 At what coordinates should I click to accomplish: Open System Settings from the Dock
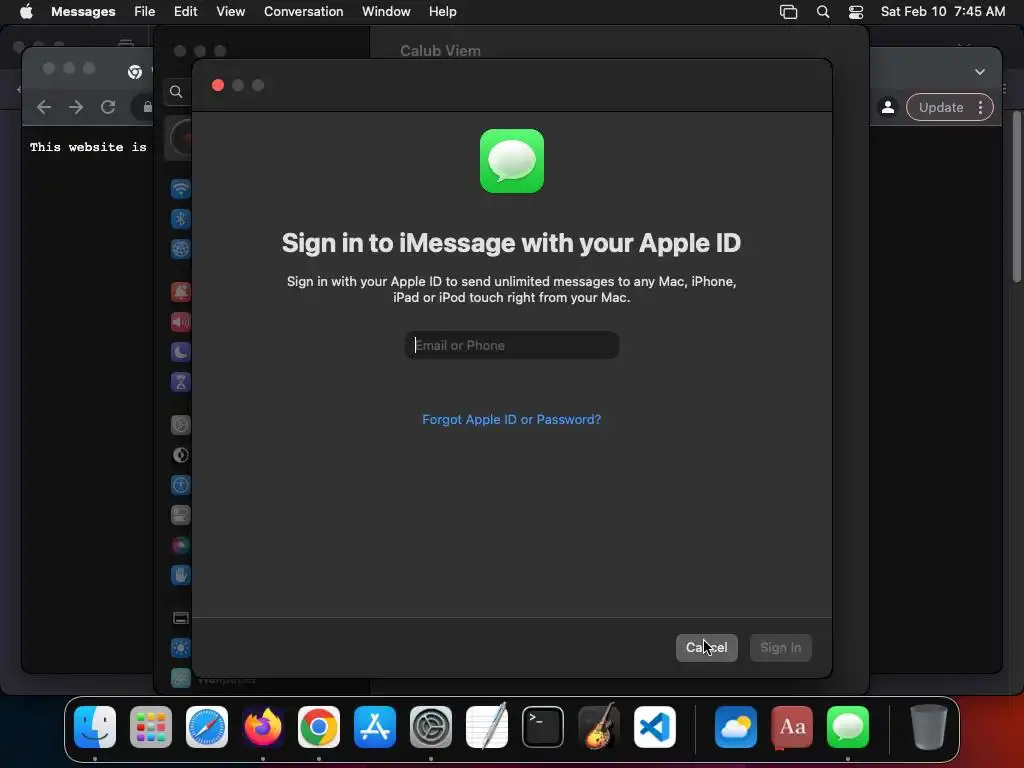pos(431,727)
